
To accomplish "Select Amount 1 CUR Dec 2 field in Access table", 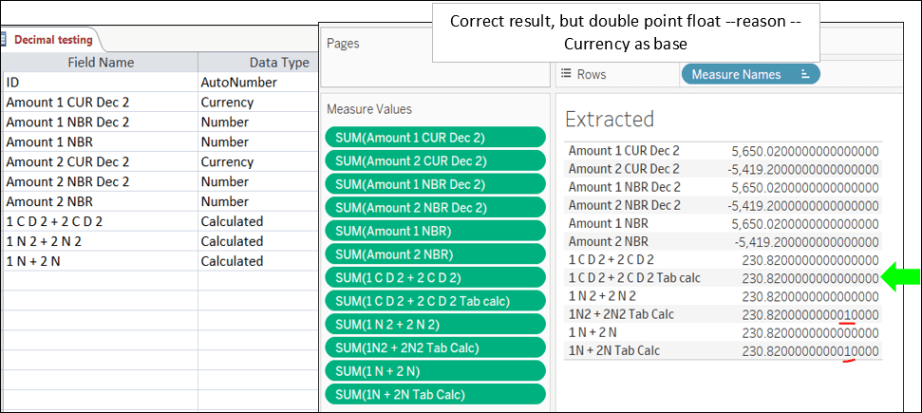I will (x=101, y=102).
